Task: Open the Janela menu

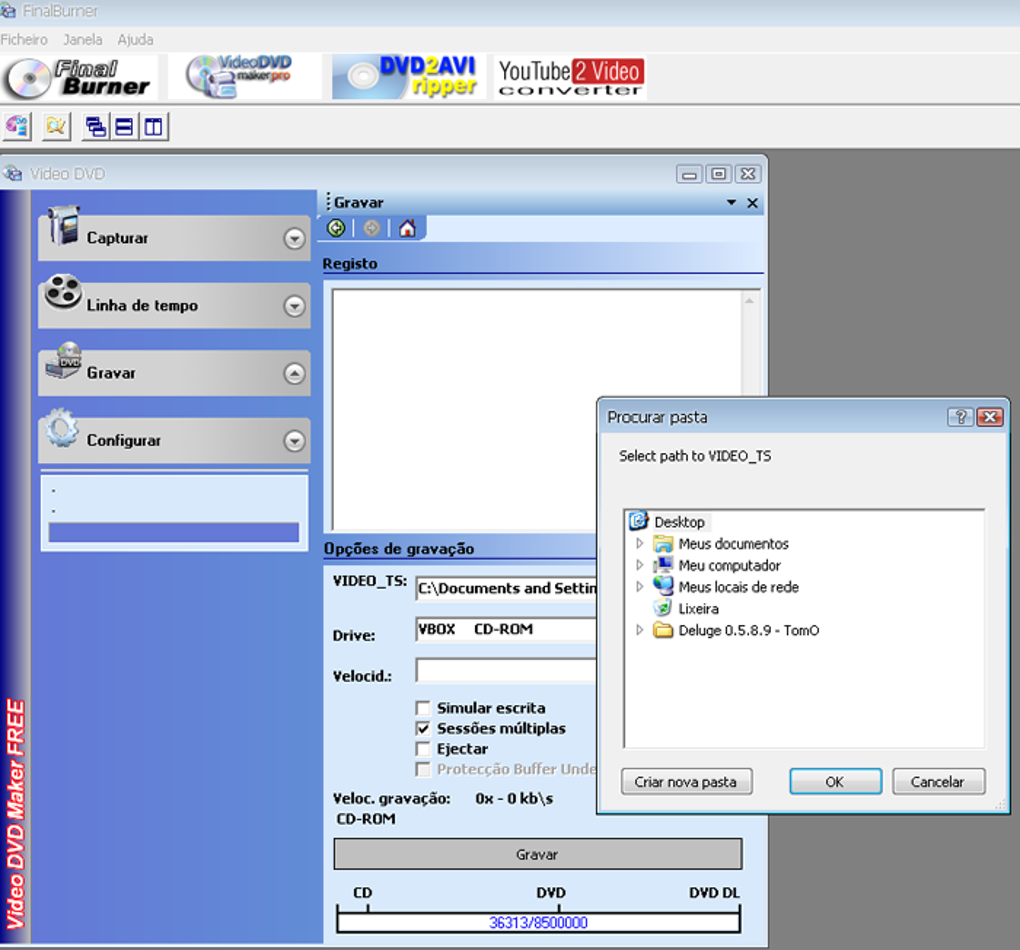Action: [x=83, y=40]
